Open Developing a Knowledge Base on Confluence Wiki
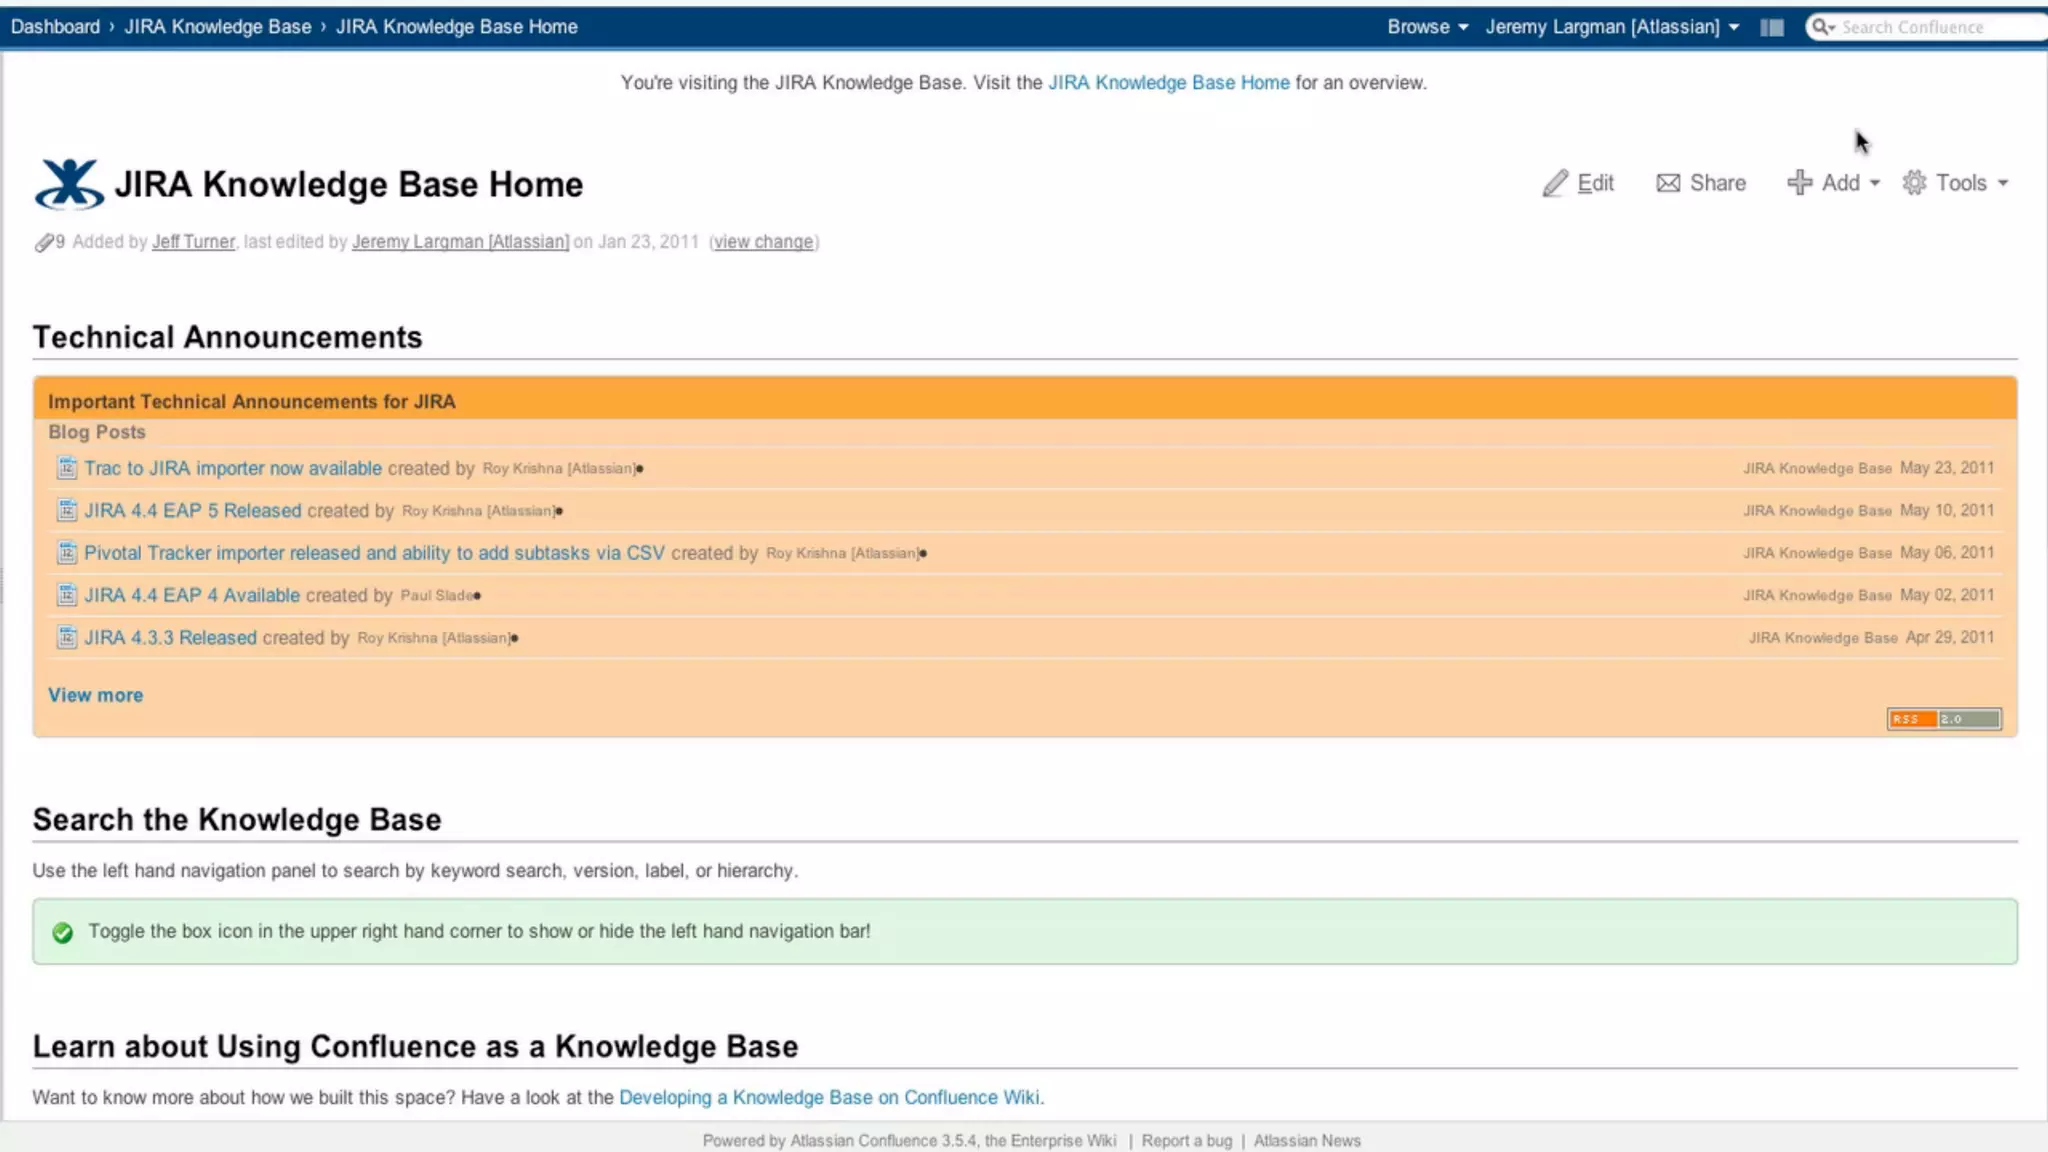The height and width of the screenshot is (1152, 2048). [829, 1097]
